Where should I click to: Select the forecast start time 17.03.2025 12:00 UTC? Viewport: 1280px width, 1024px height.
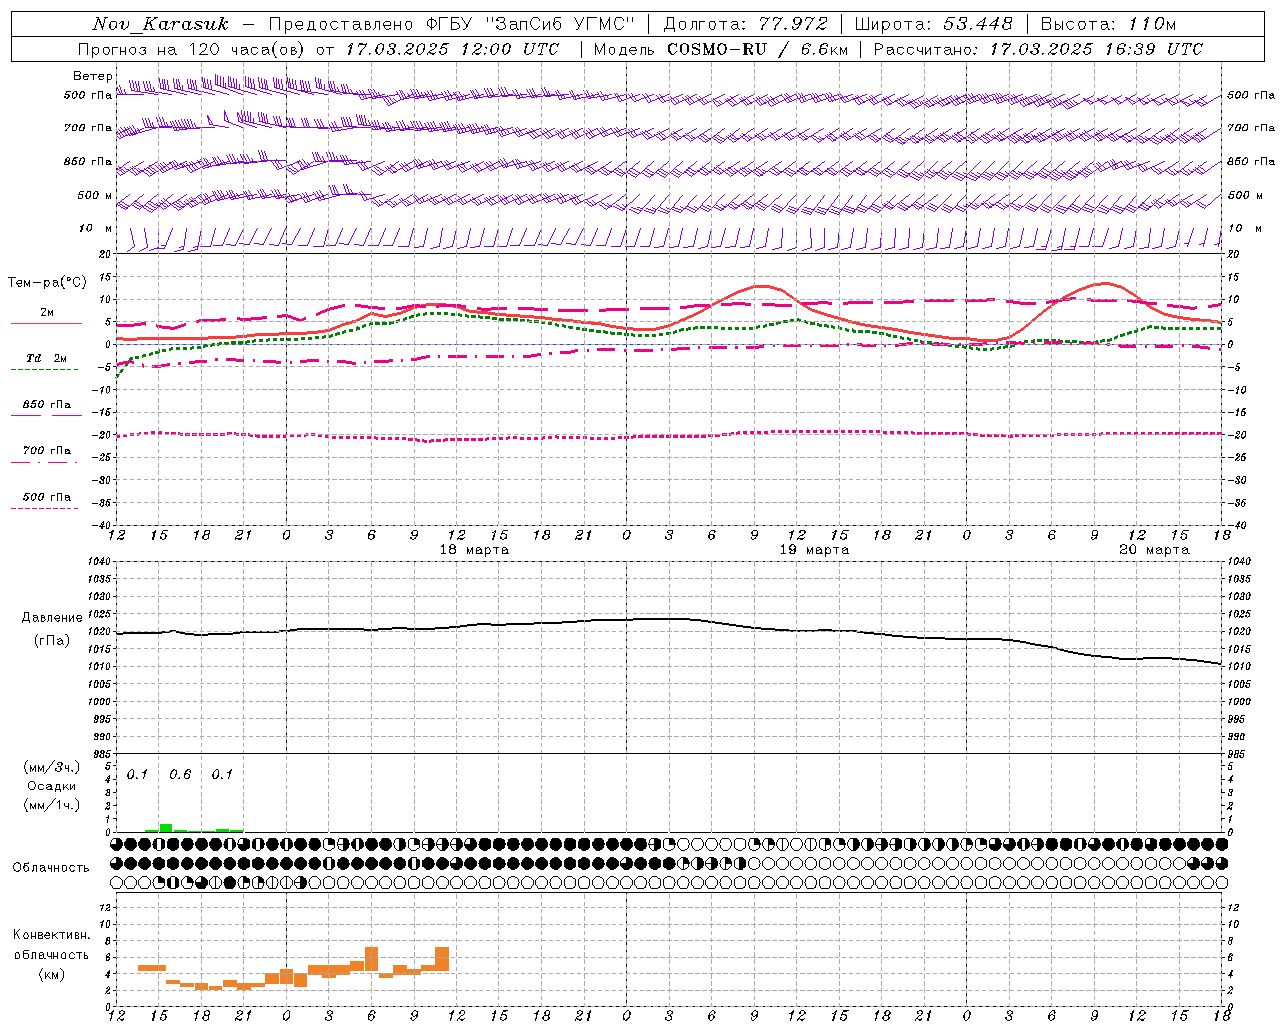pos(452,49)
